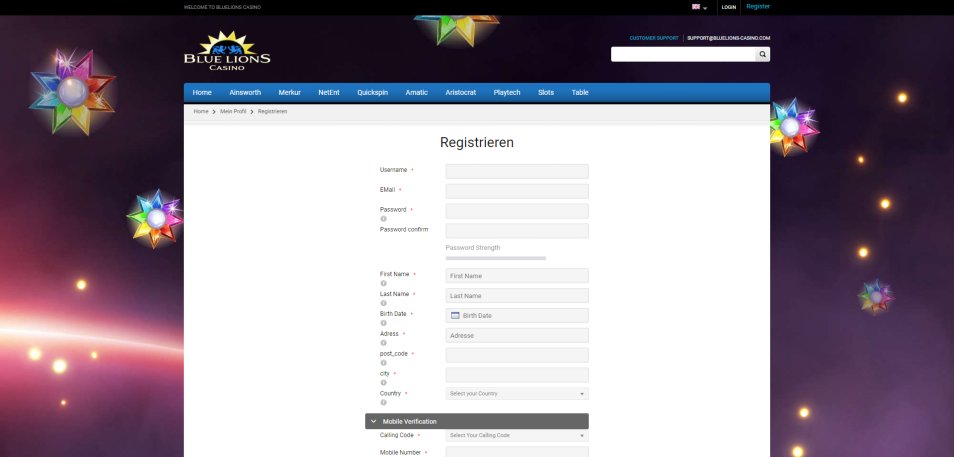Open the Home navigation tab
This screenshot has height=457, width=954.
pyautogui.click(x=202, y=92)
